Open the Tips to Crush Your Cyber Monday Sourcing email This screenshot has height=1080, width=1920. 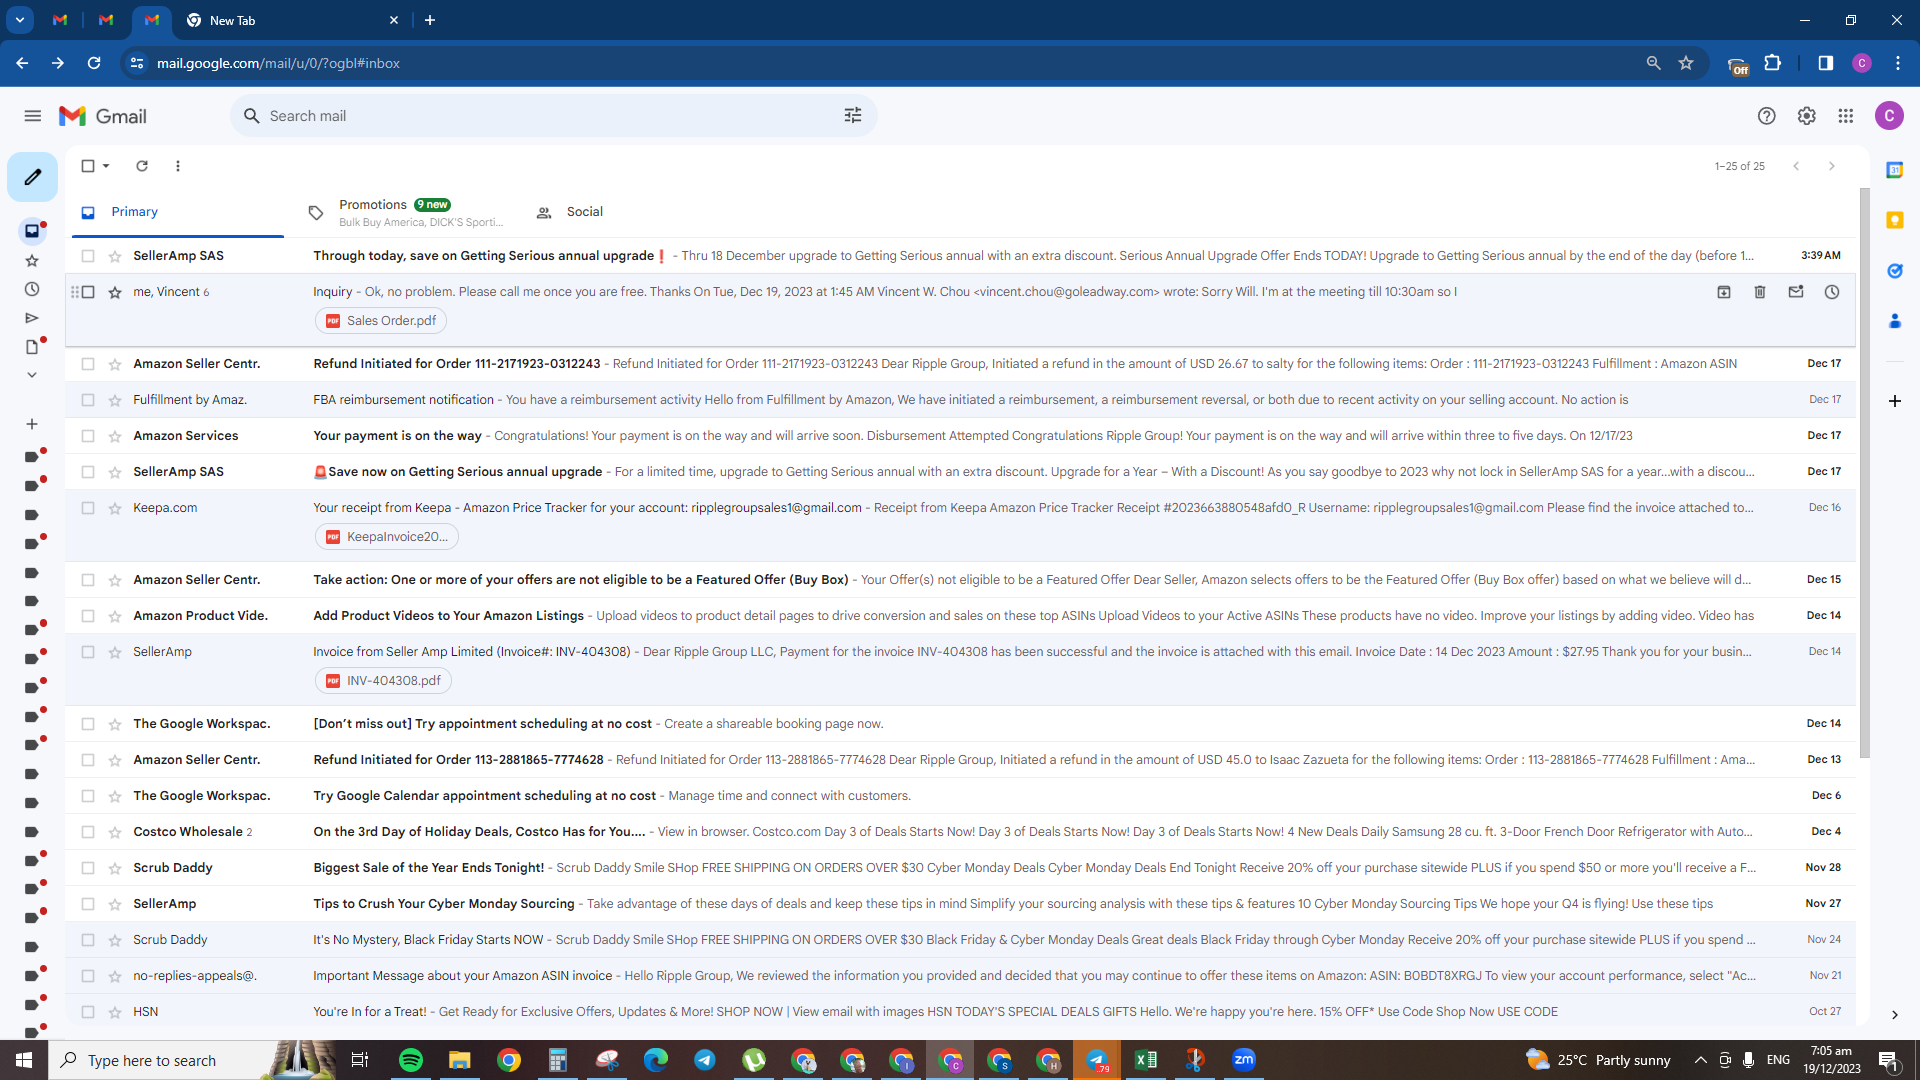(x=960, y=904)
